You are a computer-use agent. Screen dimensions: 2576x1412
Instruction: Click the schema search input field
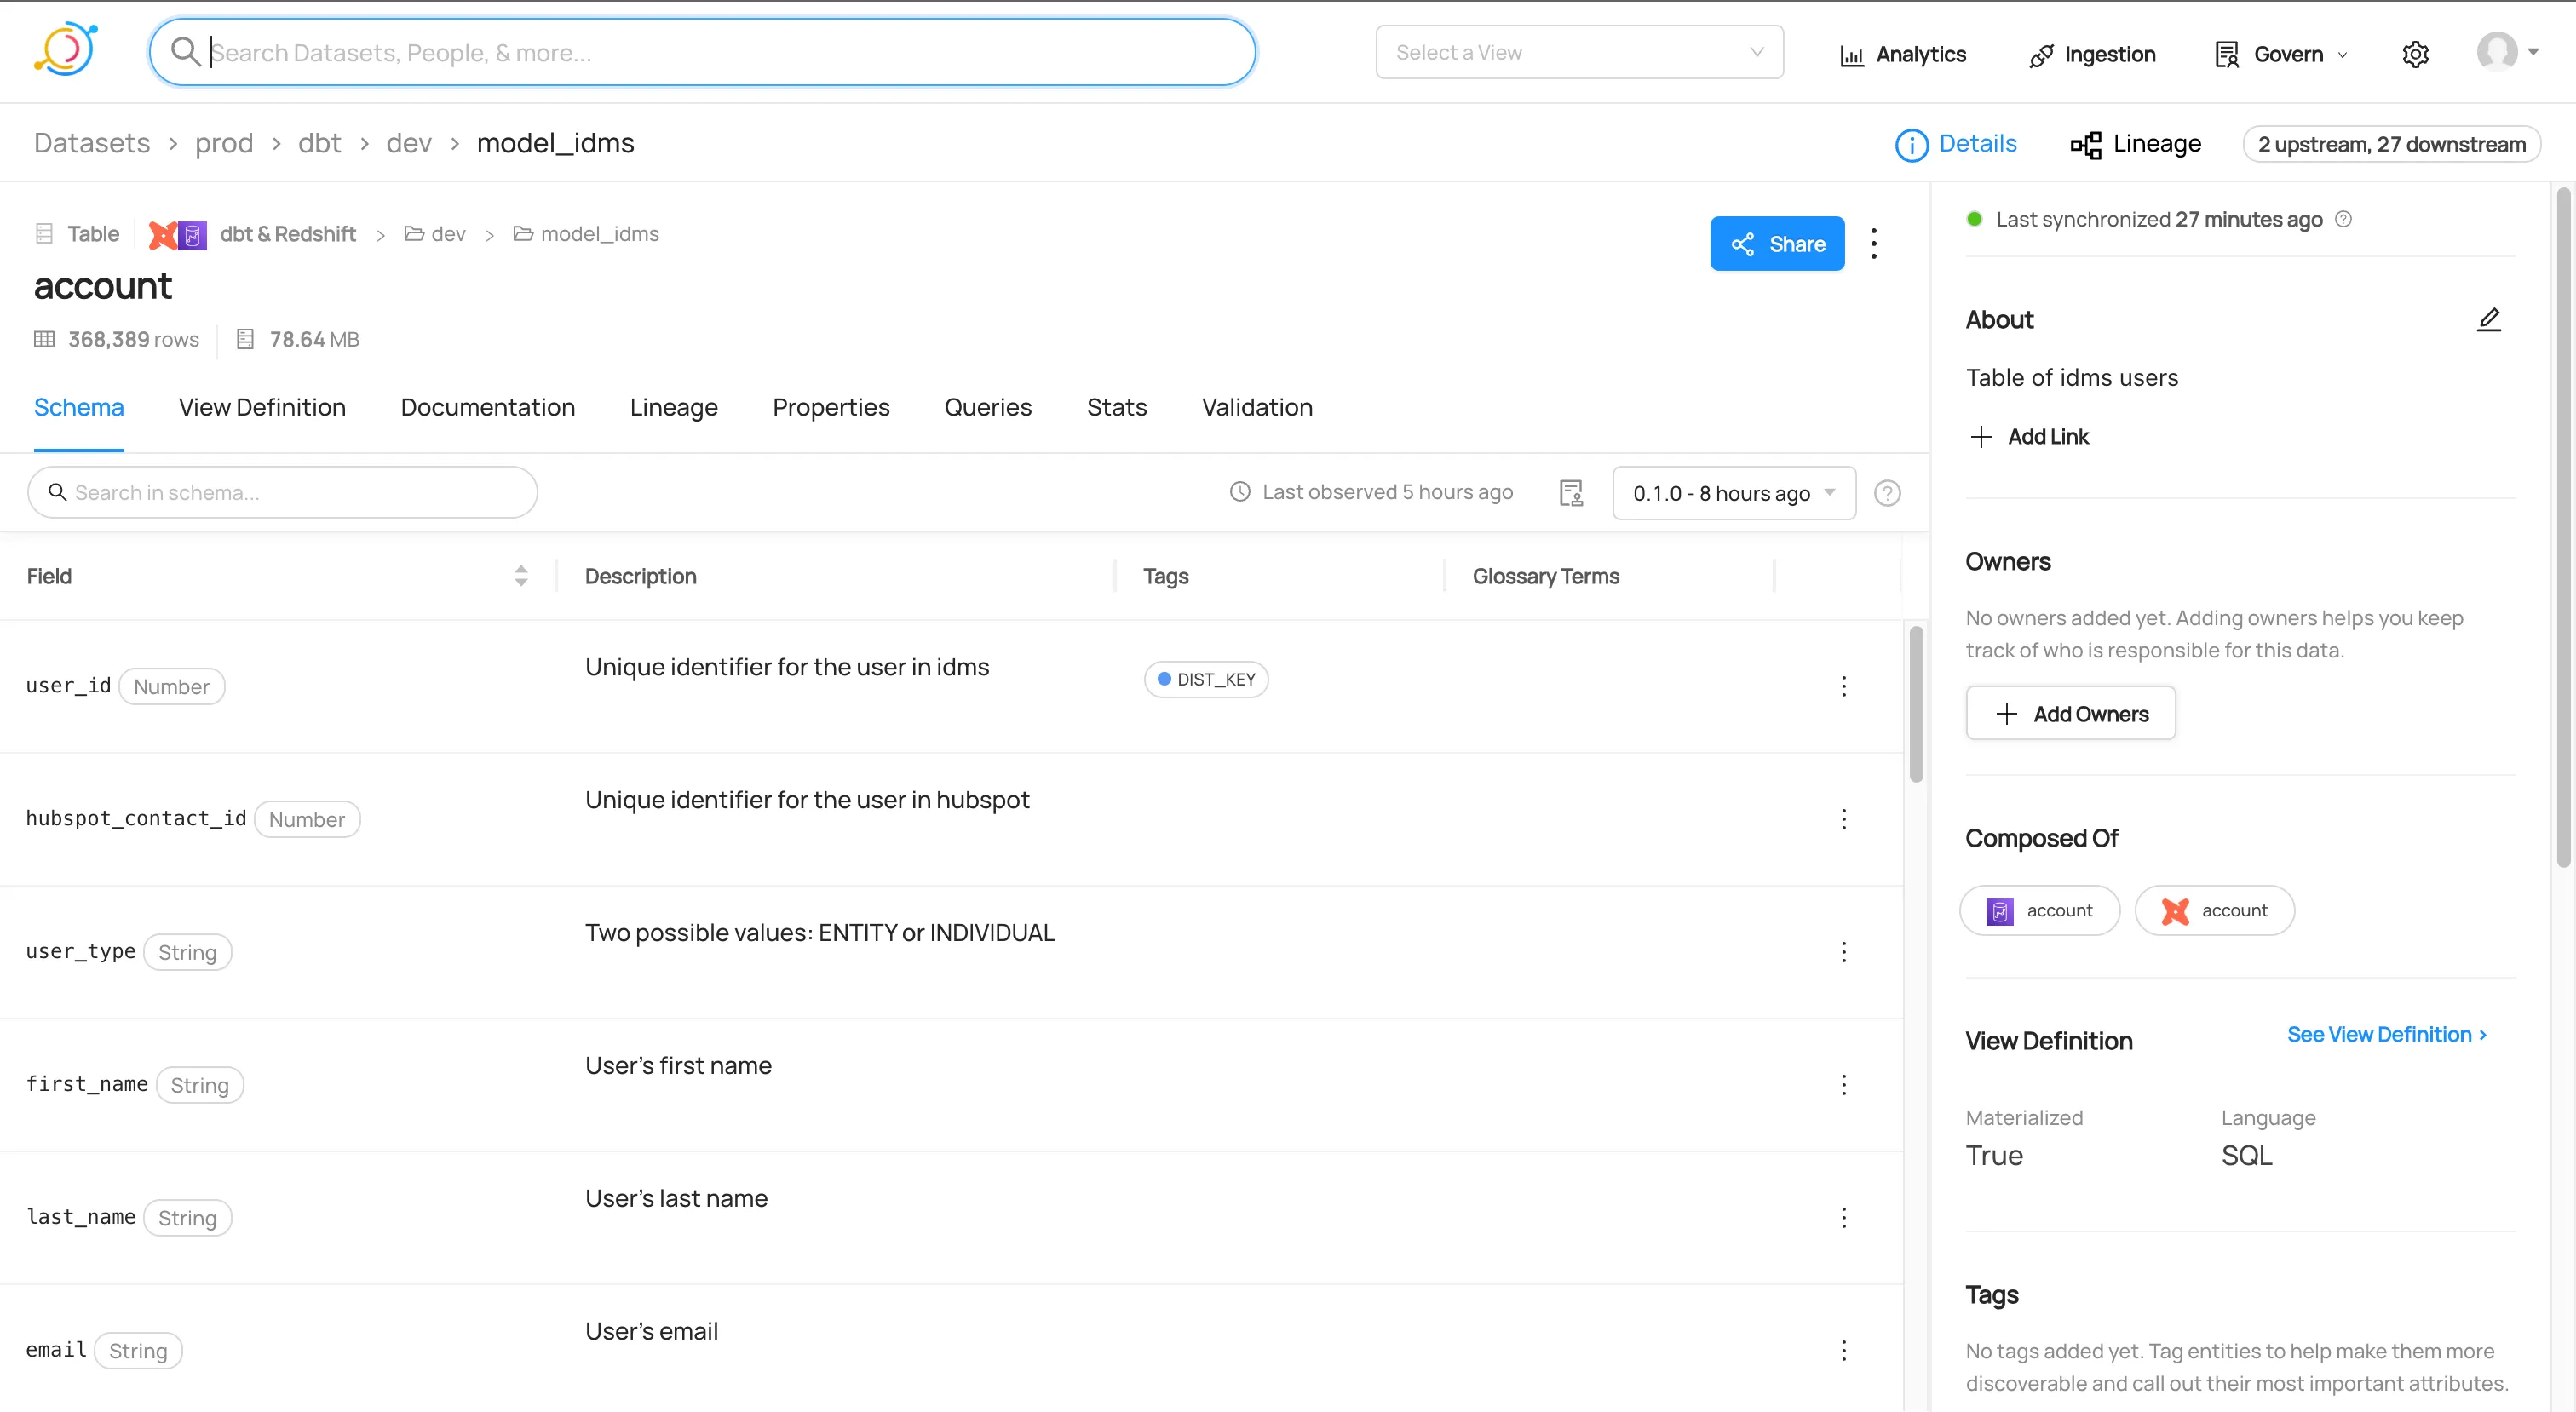pyautogui.click(x=284, y=492)
